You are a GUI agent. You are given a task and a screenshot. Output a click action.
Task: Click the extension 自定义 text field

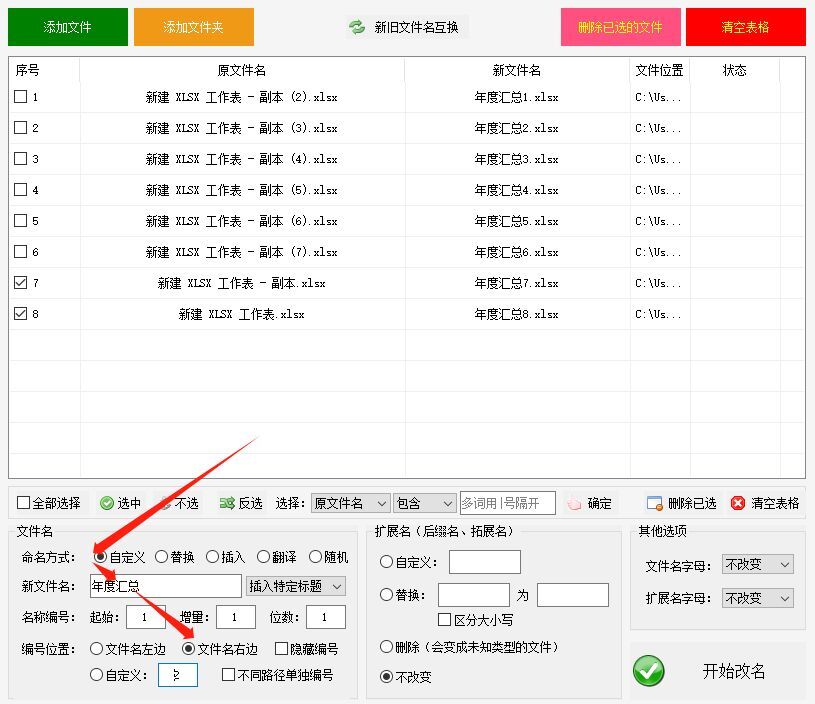pos(484,562)
